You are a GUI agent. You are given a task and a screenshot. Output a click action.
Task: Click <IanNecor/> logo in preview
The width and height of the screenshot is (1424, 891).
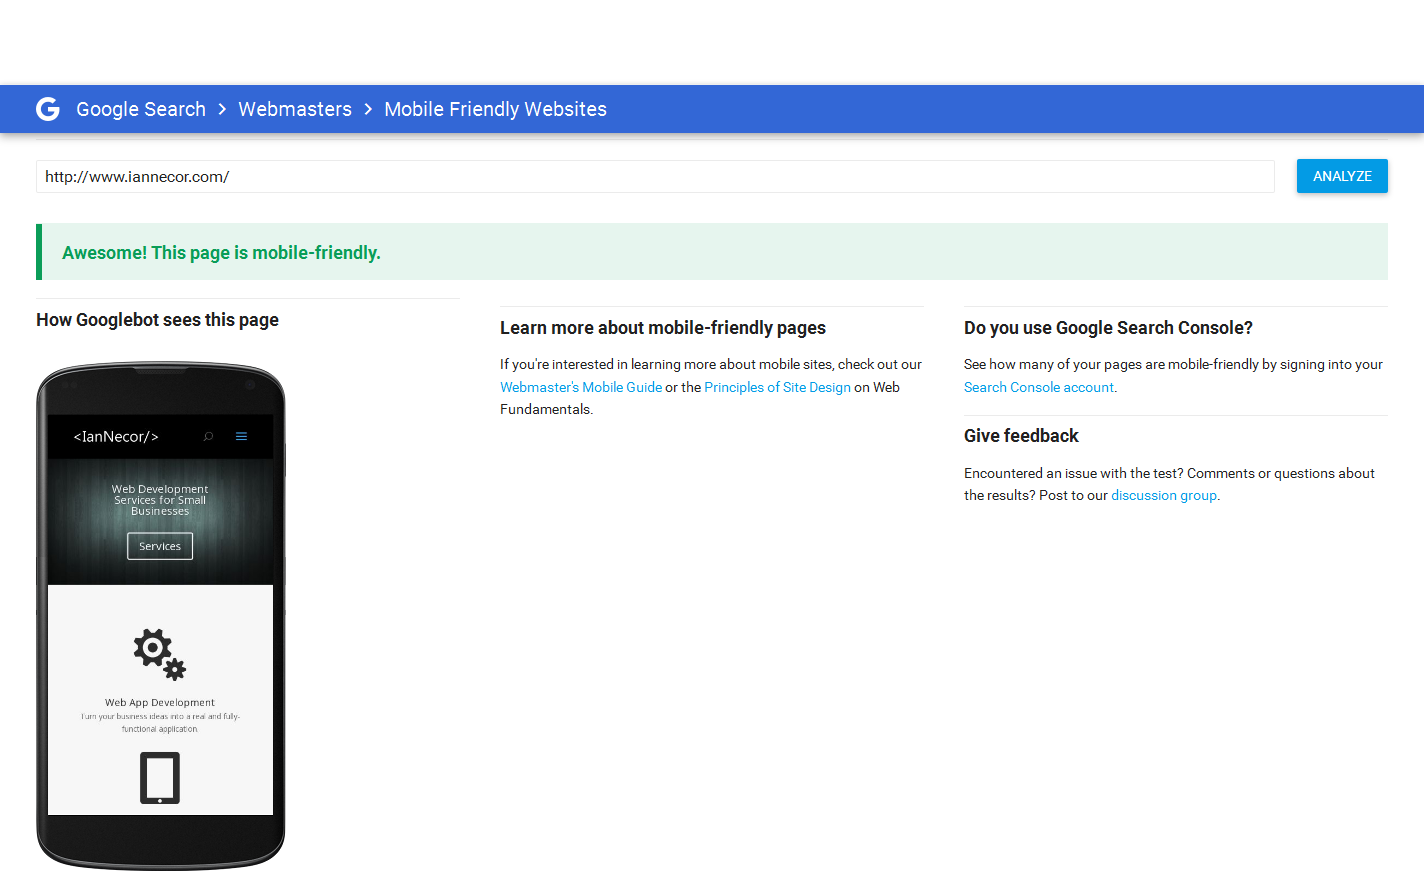pyautogui.click(x=116, y=437)
